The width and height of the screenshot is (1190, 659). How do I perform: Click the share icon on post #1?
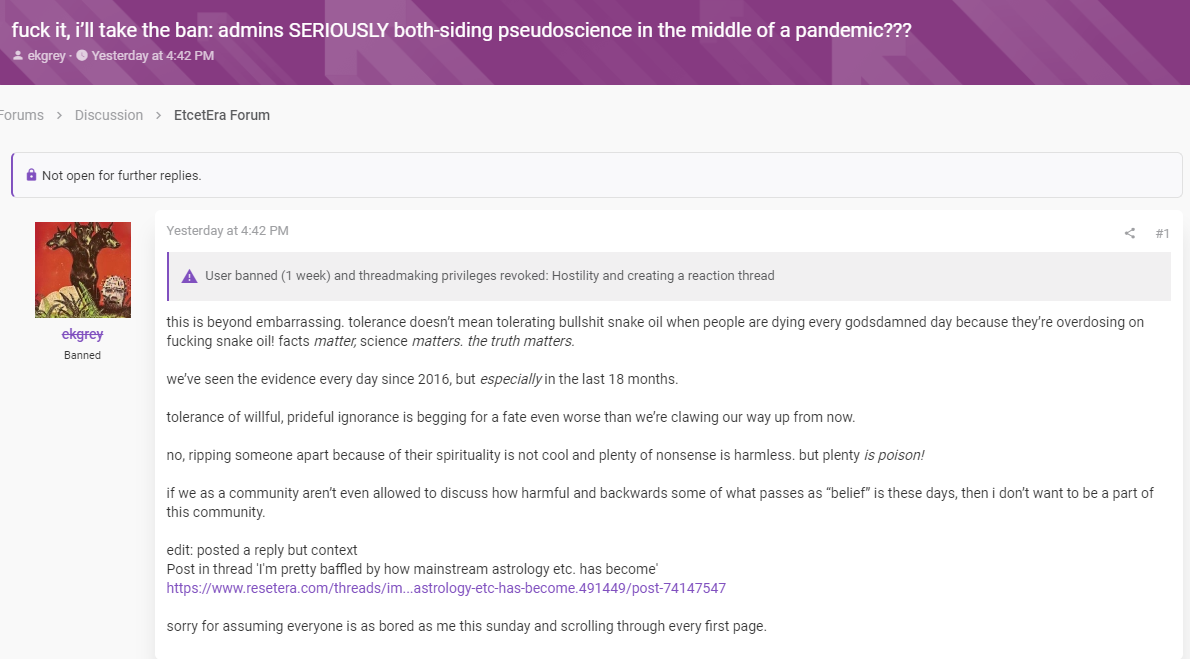click(1129, 233)
